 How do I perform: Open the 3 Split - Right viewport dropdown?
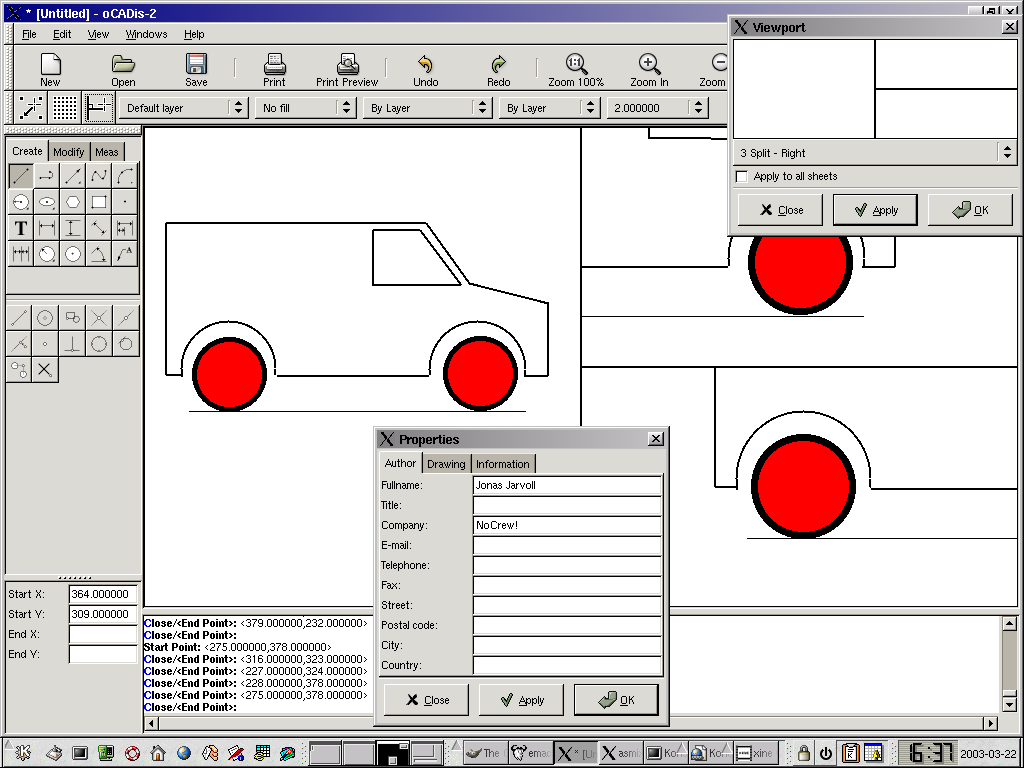[875, 153]
